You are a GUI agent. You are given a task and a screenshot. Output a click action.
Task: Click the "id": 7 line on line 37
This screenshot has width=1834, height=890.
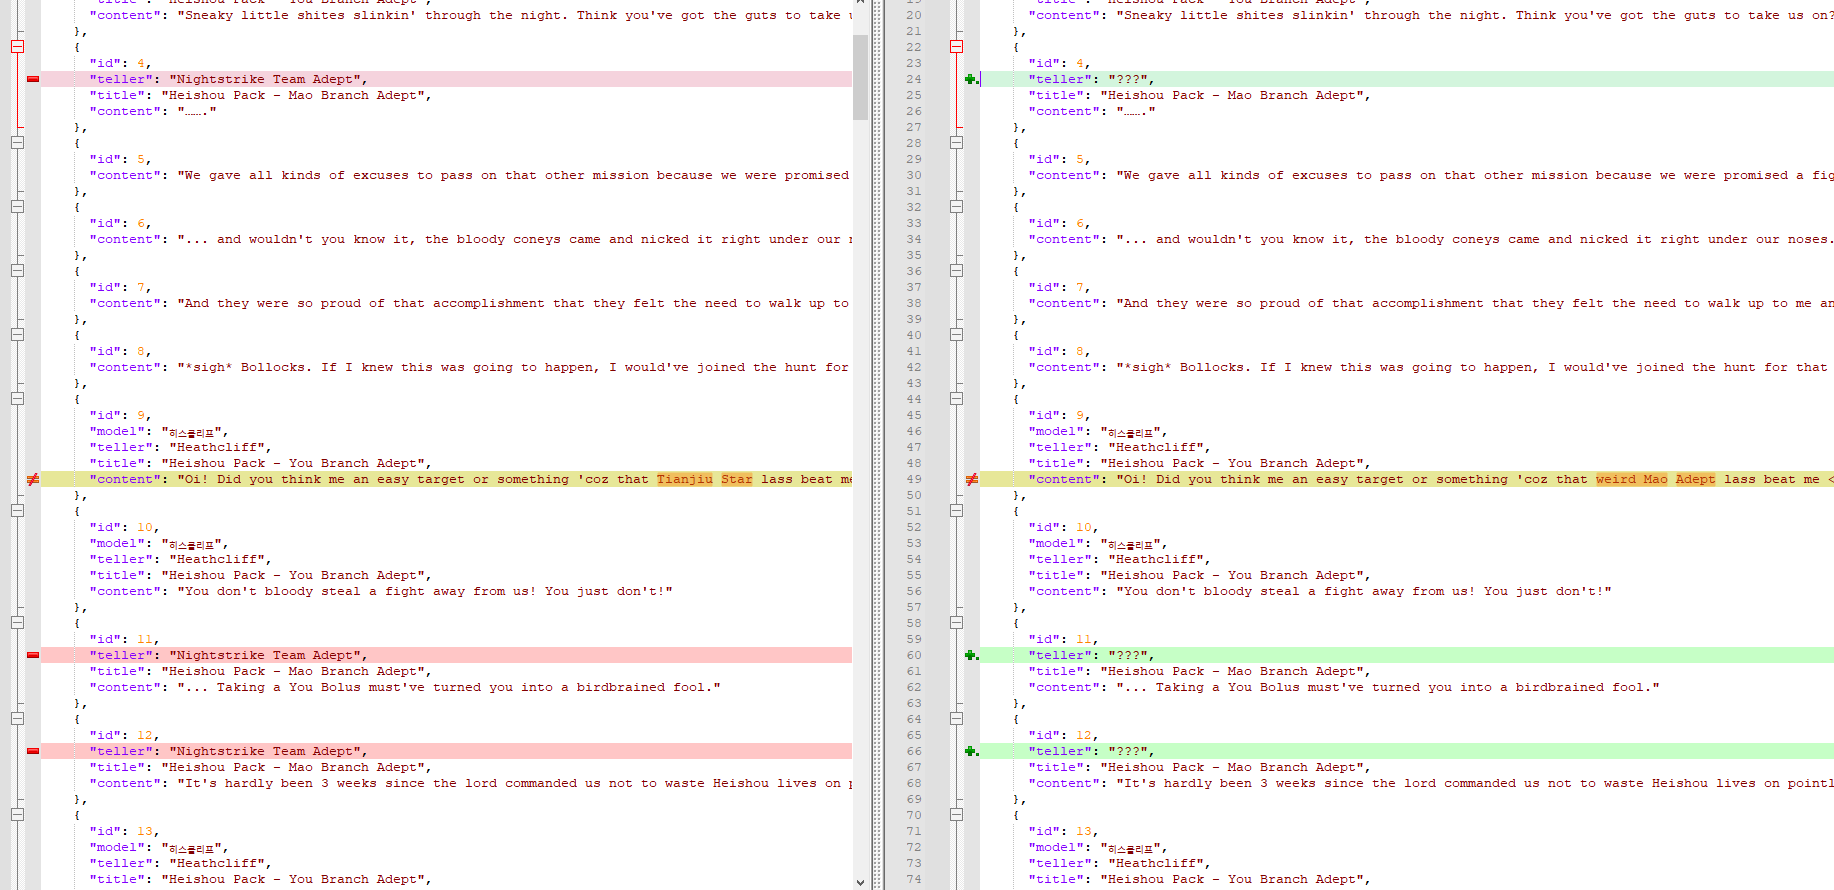point(1059,287)
